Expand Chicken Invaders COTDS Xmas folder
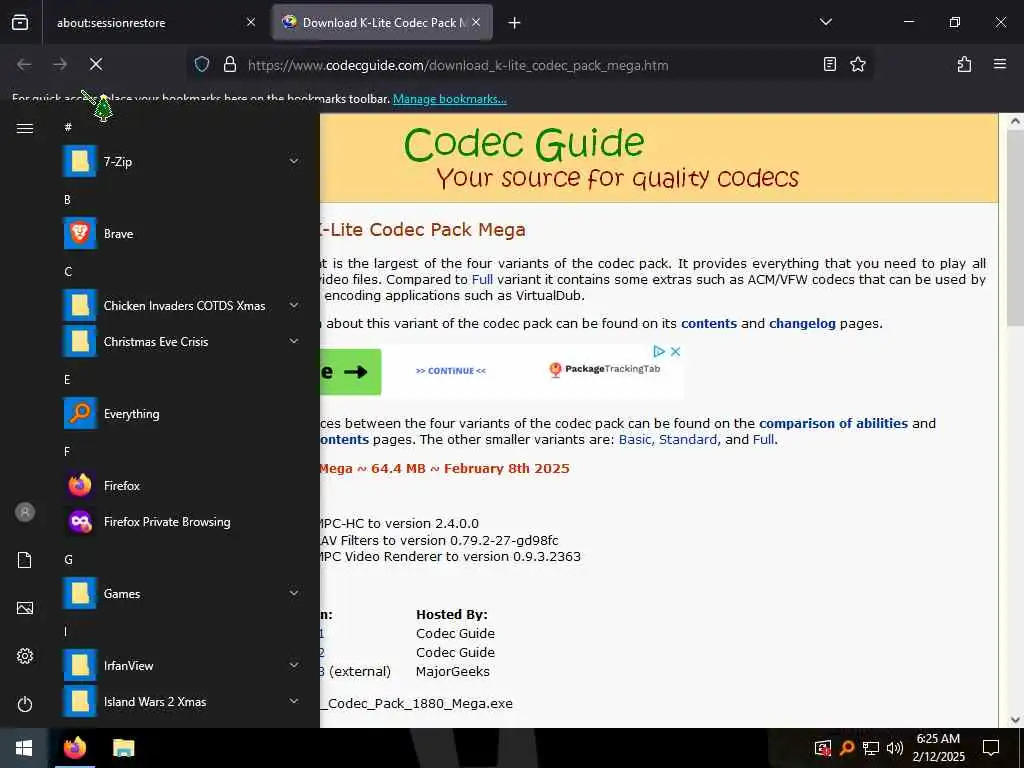Image resolution: width=1024 pixels, height=768 pixels. point(182,306)
